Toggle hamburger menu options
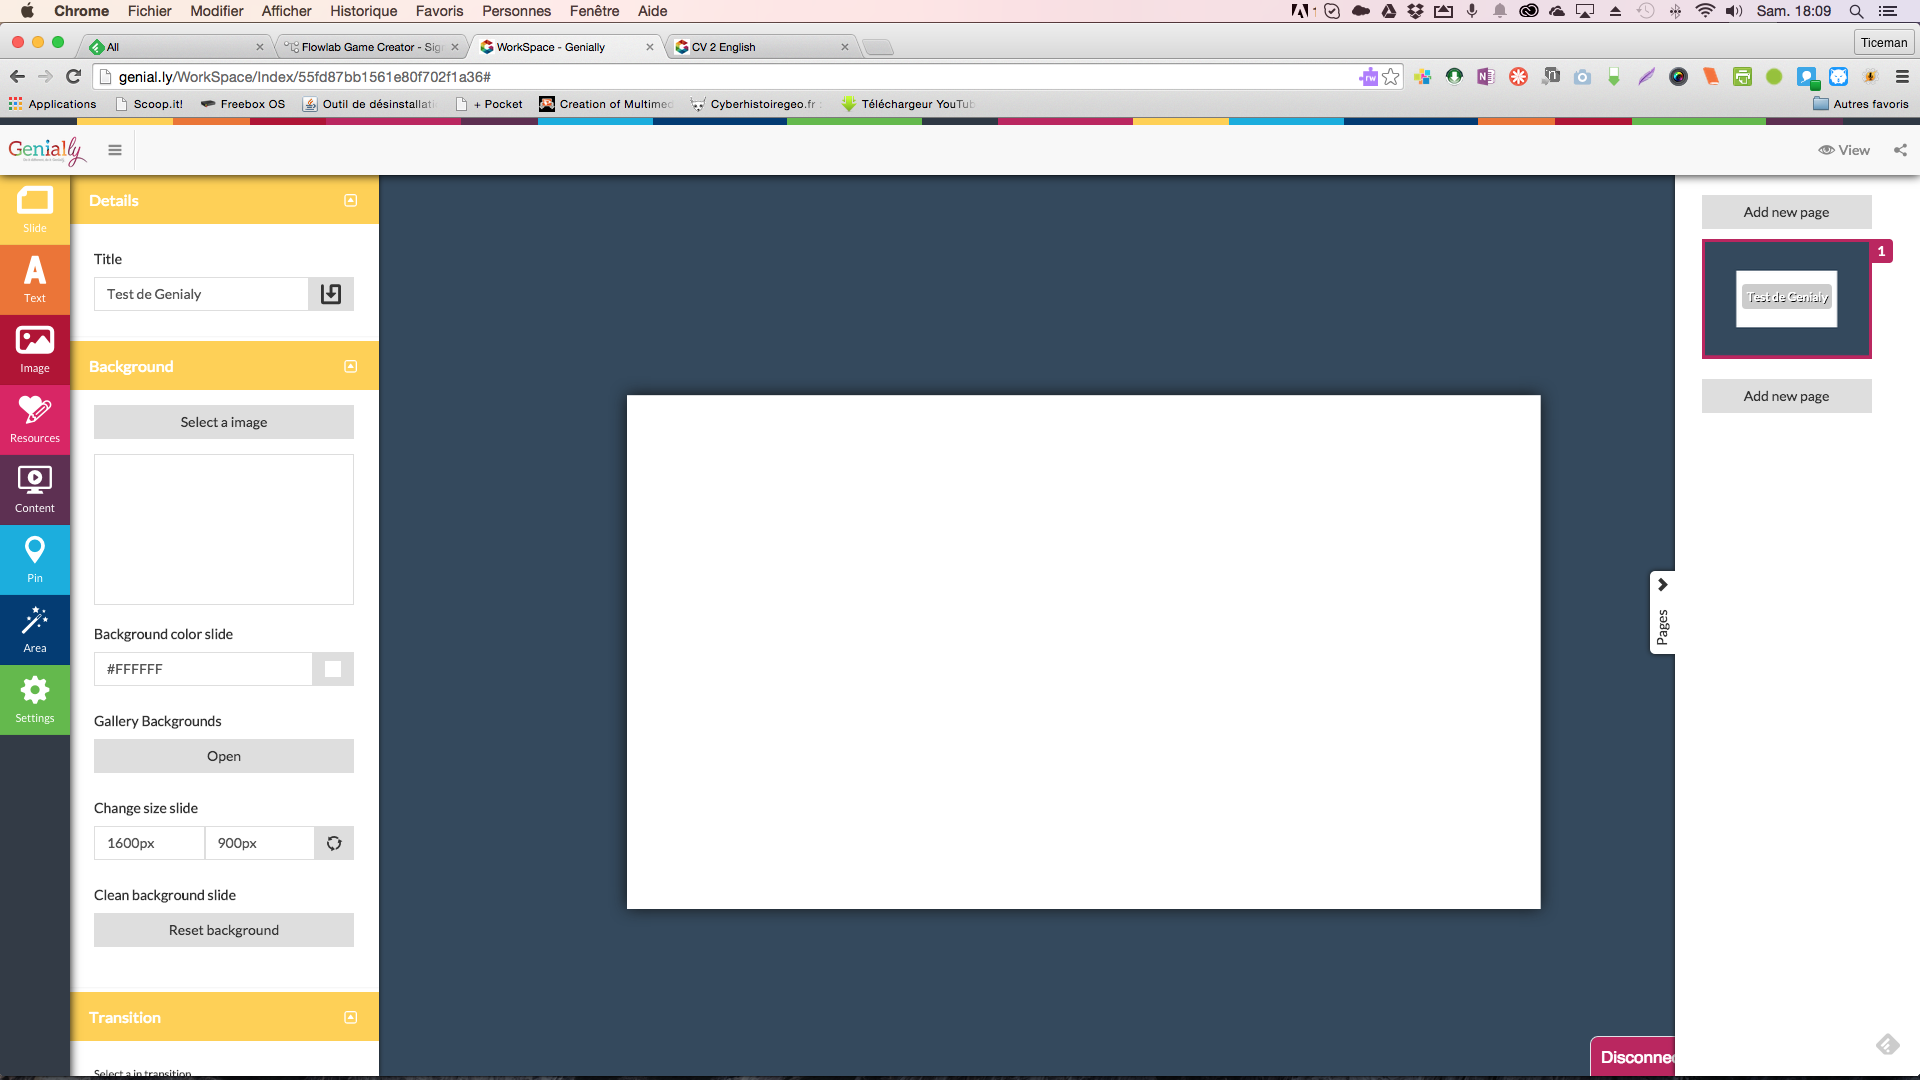This screenshot has height=1080, width=1920. pos(115,149)
